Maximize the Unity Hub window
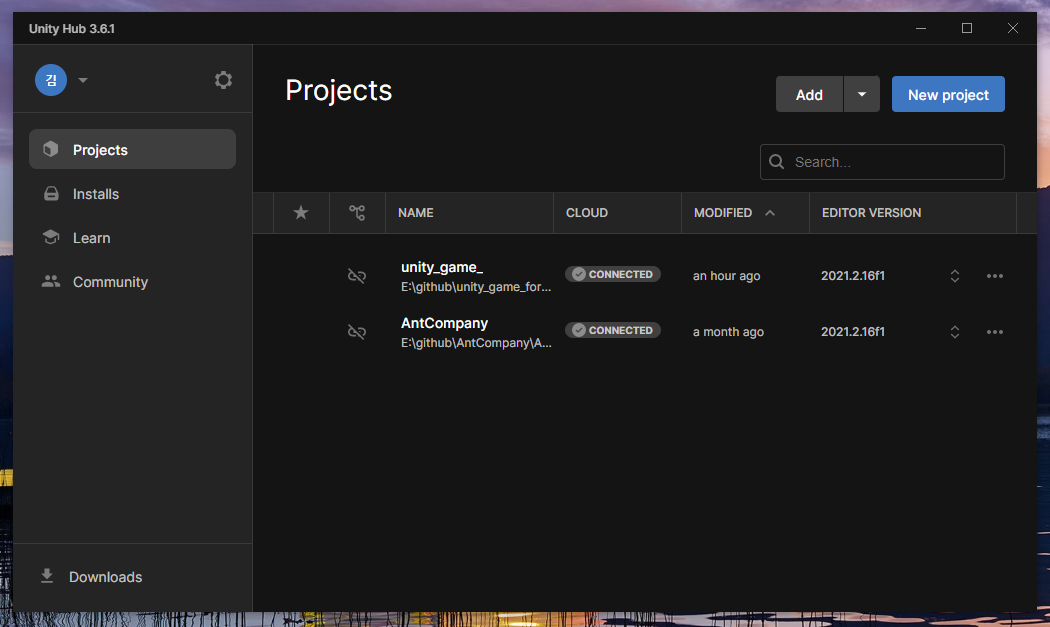This screenshot has height=627, width=1050. (x=966, y=28)
